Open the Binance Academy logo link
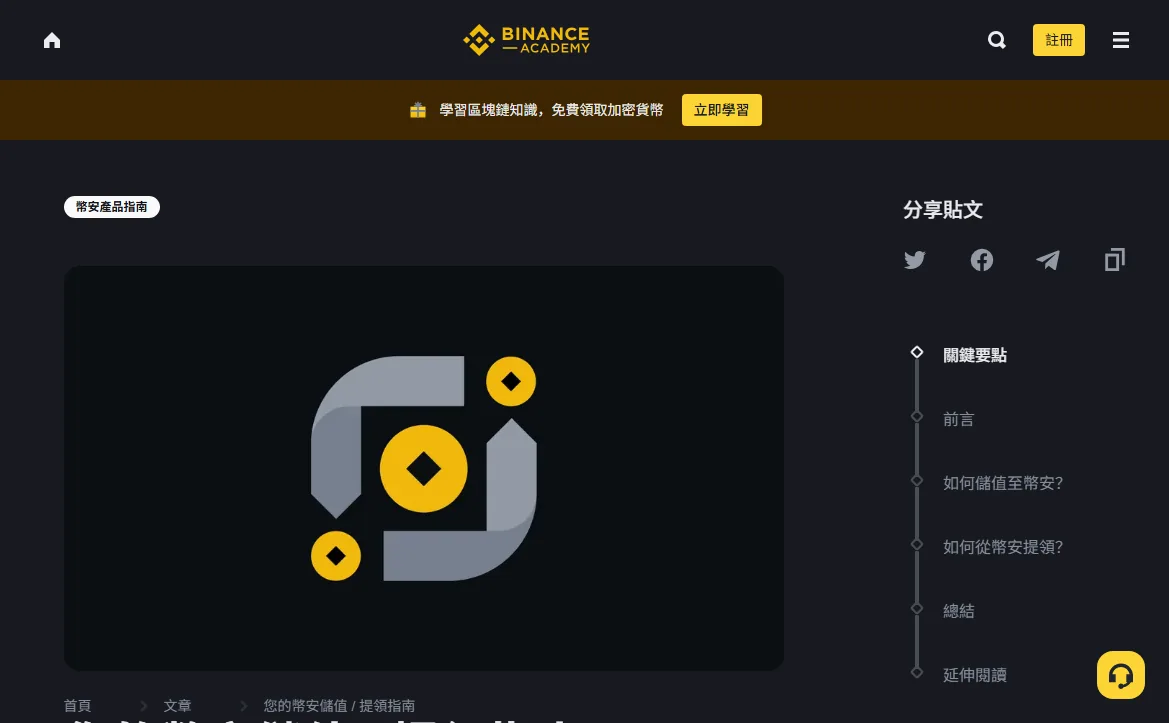 (x=526, y=40)
